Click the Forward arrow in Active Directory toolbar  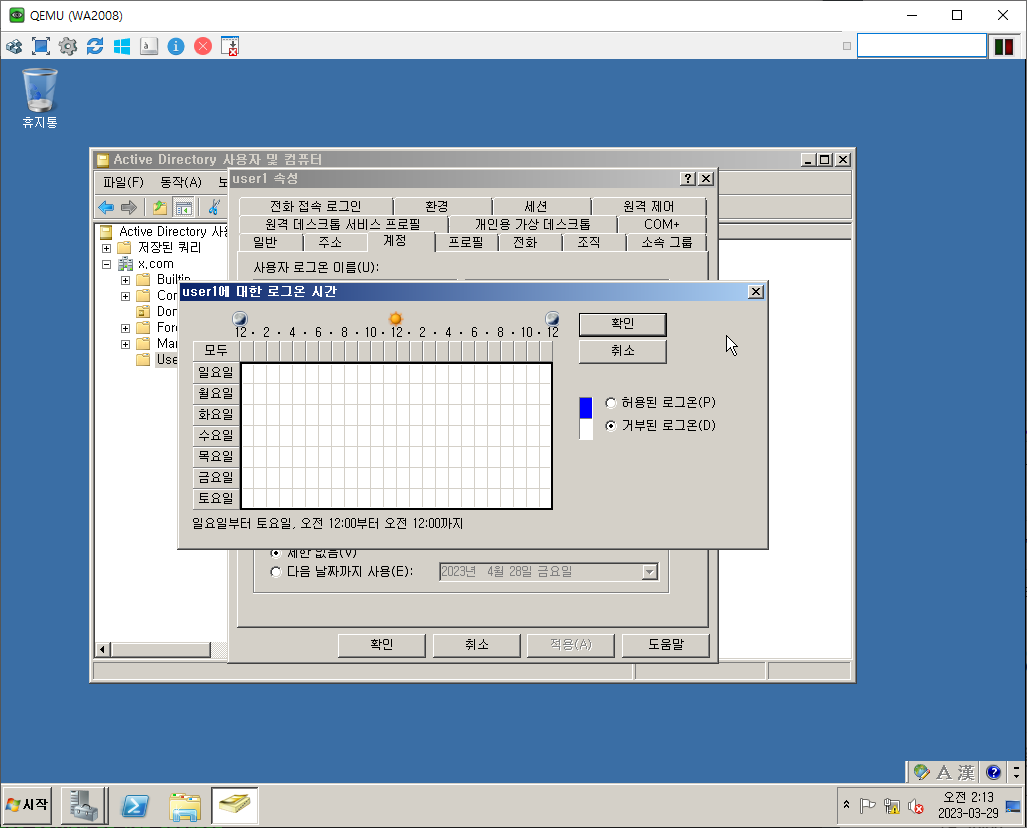(129, 208)
